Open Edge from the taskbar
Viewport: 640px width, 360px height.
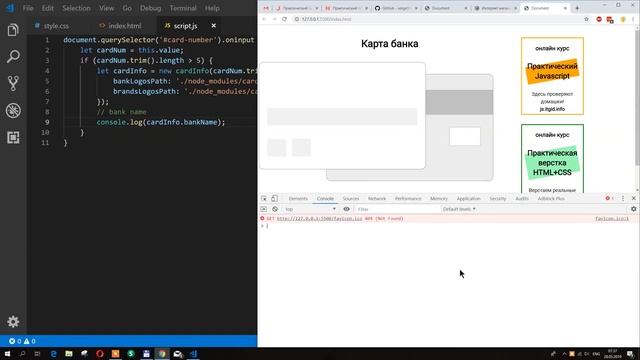point(53,354)
